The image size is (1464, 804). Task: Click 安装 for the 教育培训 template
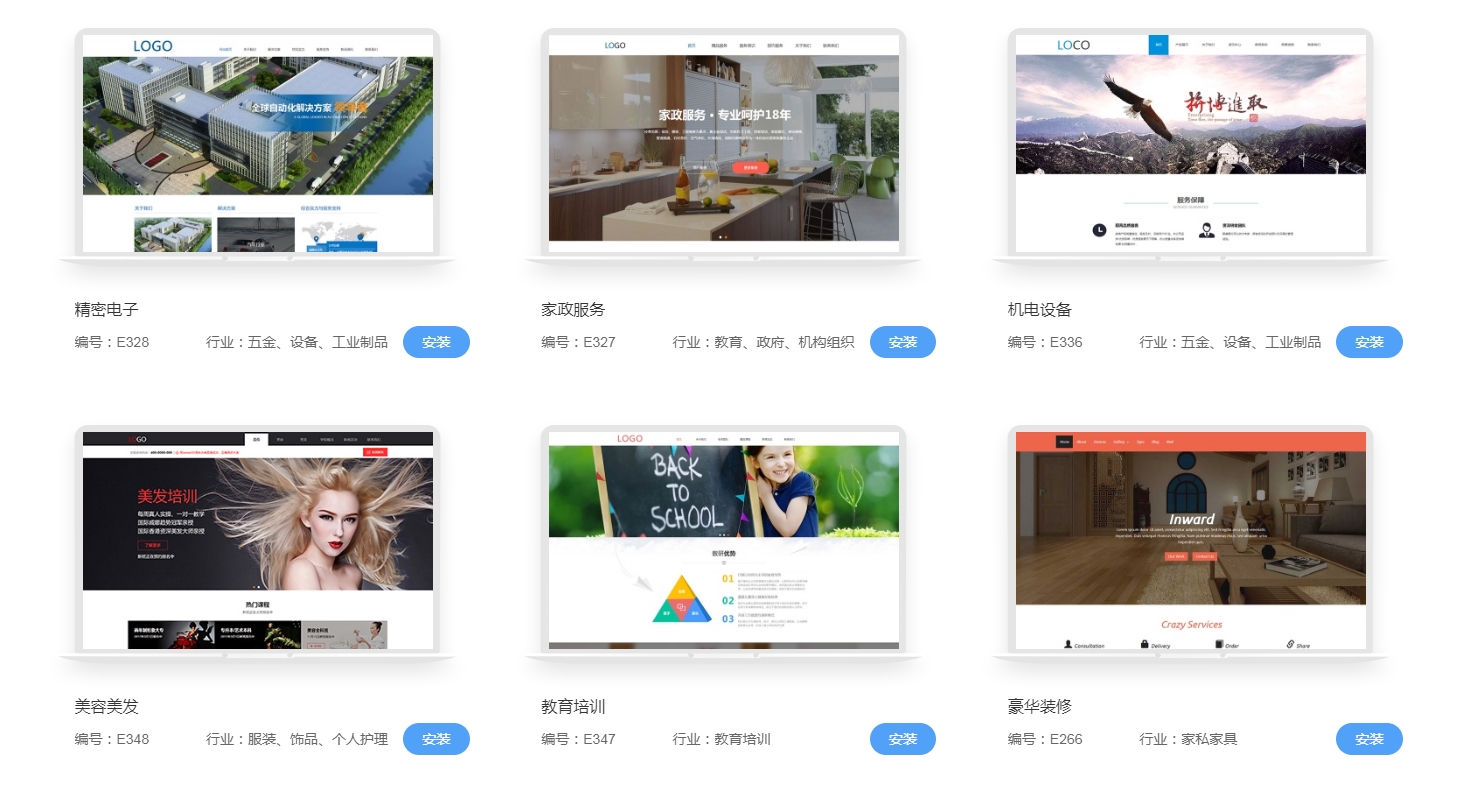pyautogui.click(x=902, y=739)
